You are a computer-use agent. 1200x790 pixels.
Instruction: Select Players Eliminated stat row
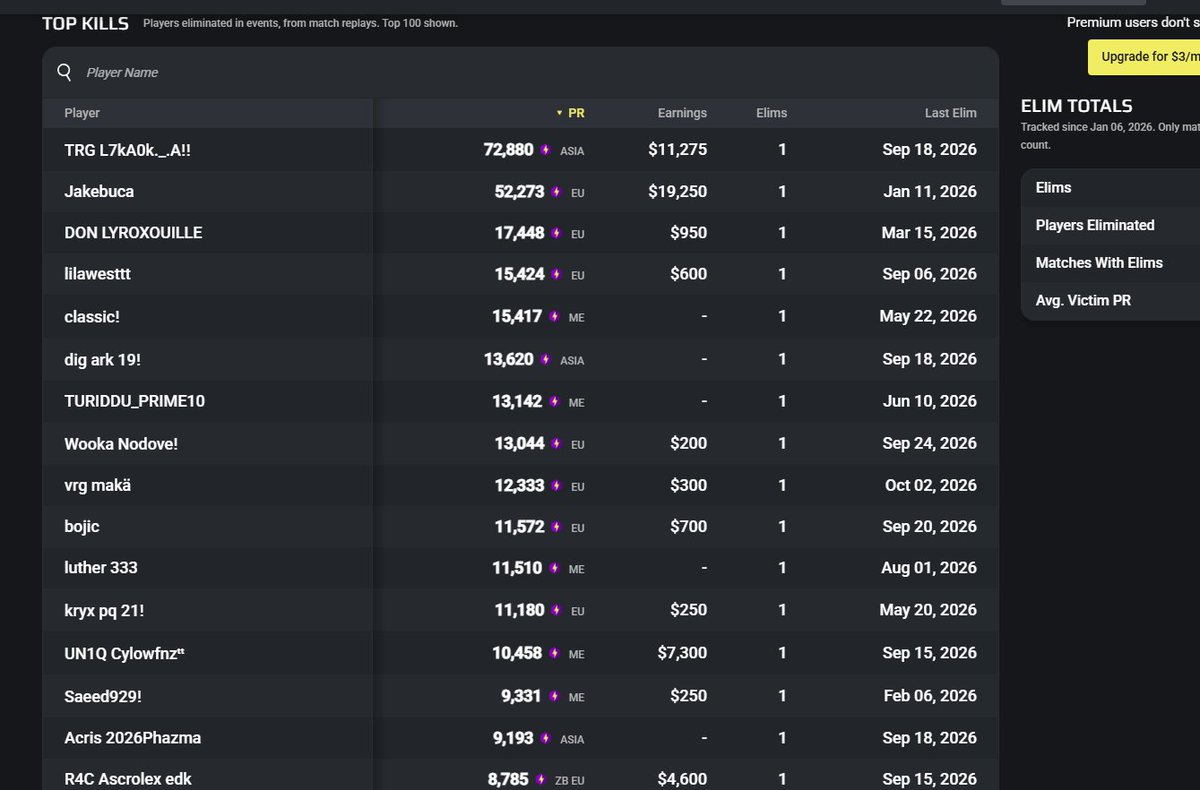(x=1111, y=225)
